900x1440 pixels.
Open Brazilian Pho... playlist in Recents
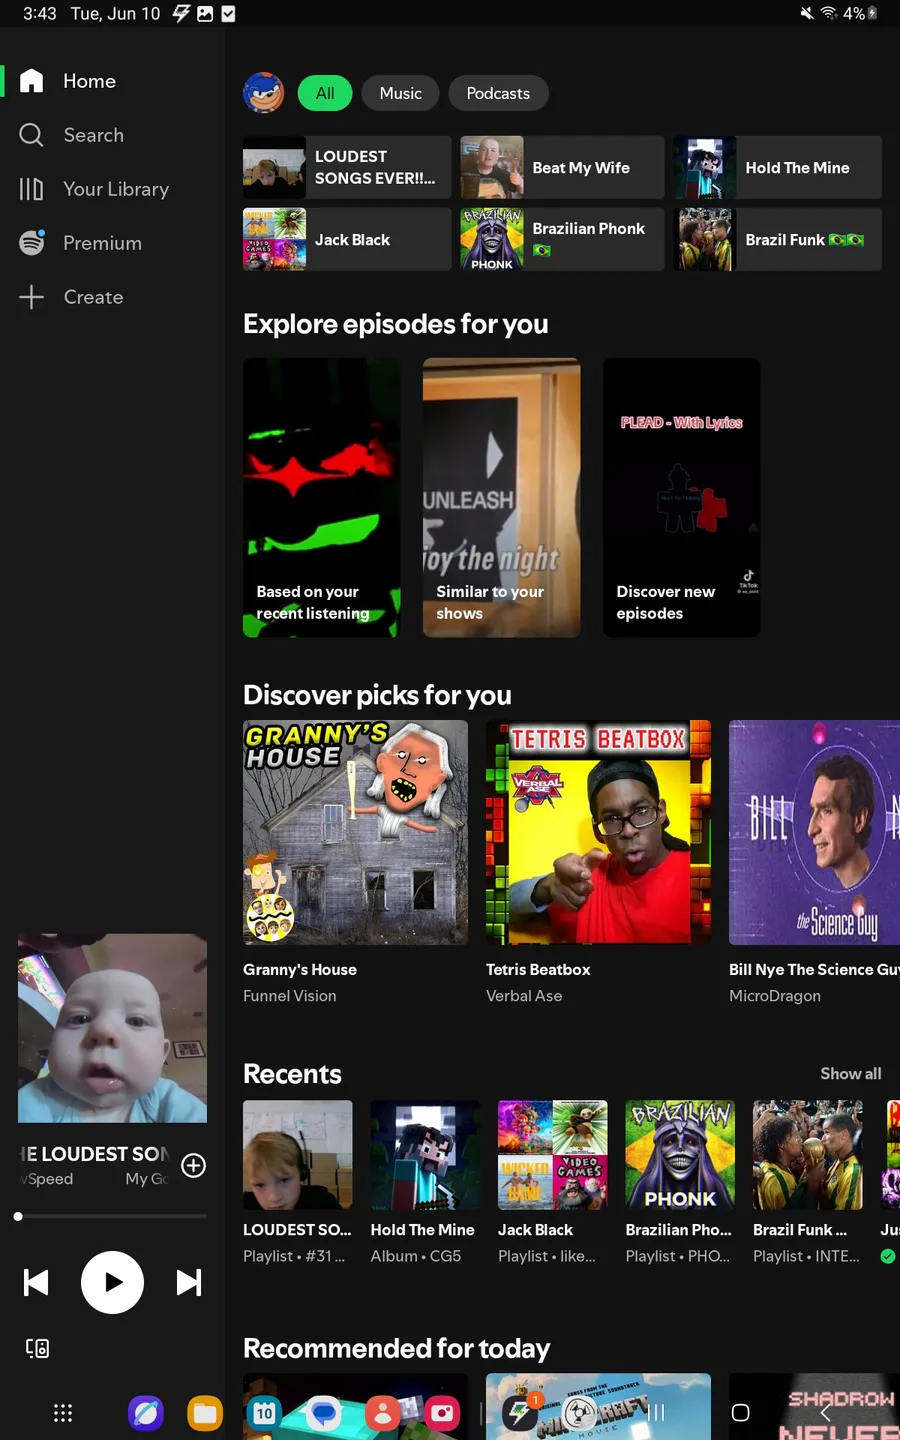(680, 1182)
